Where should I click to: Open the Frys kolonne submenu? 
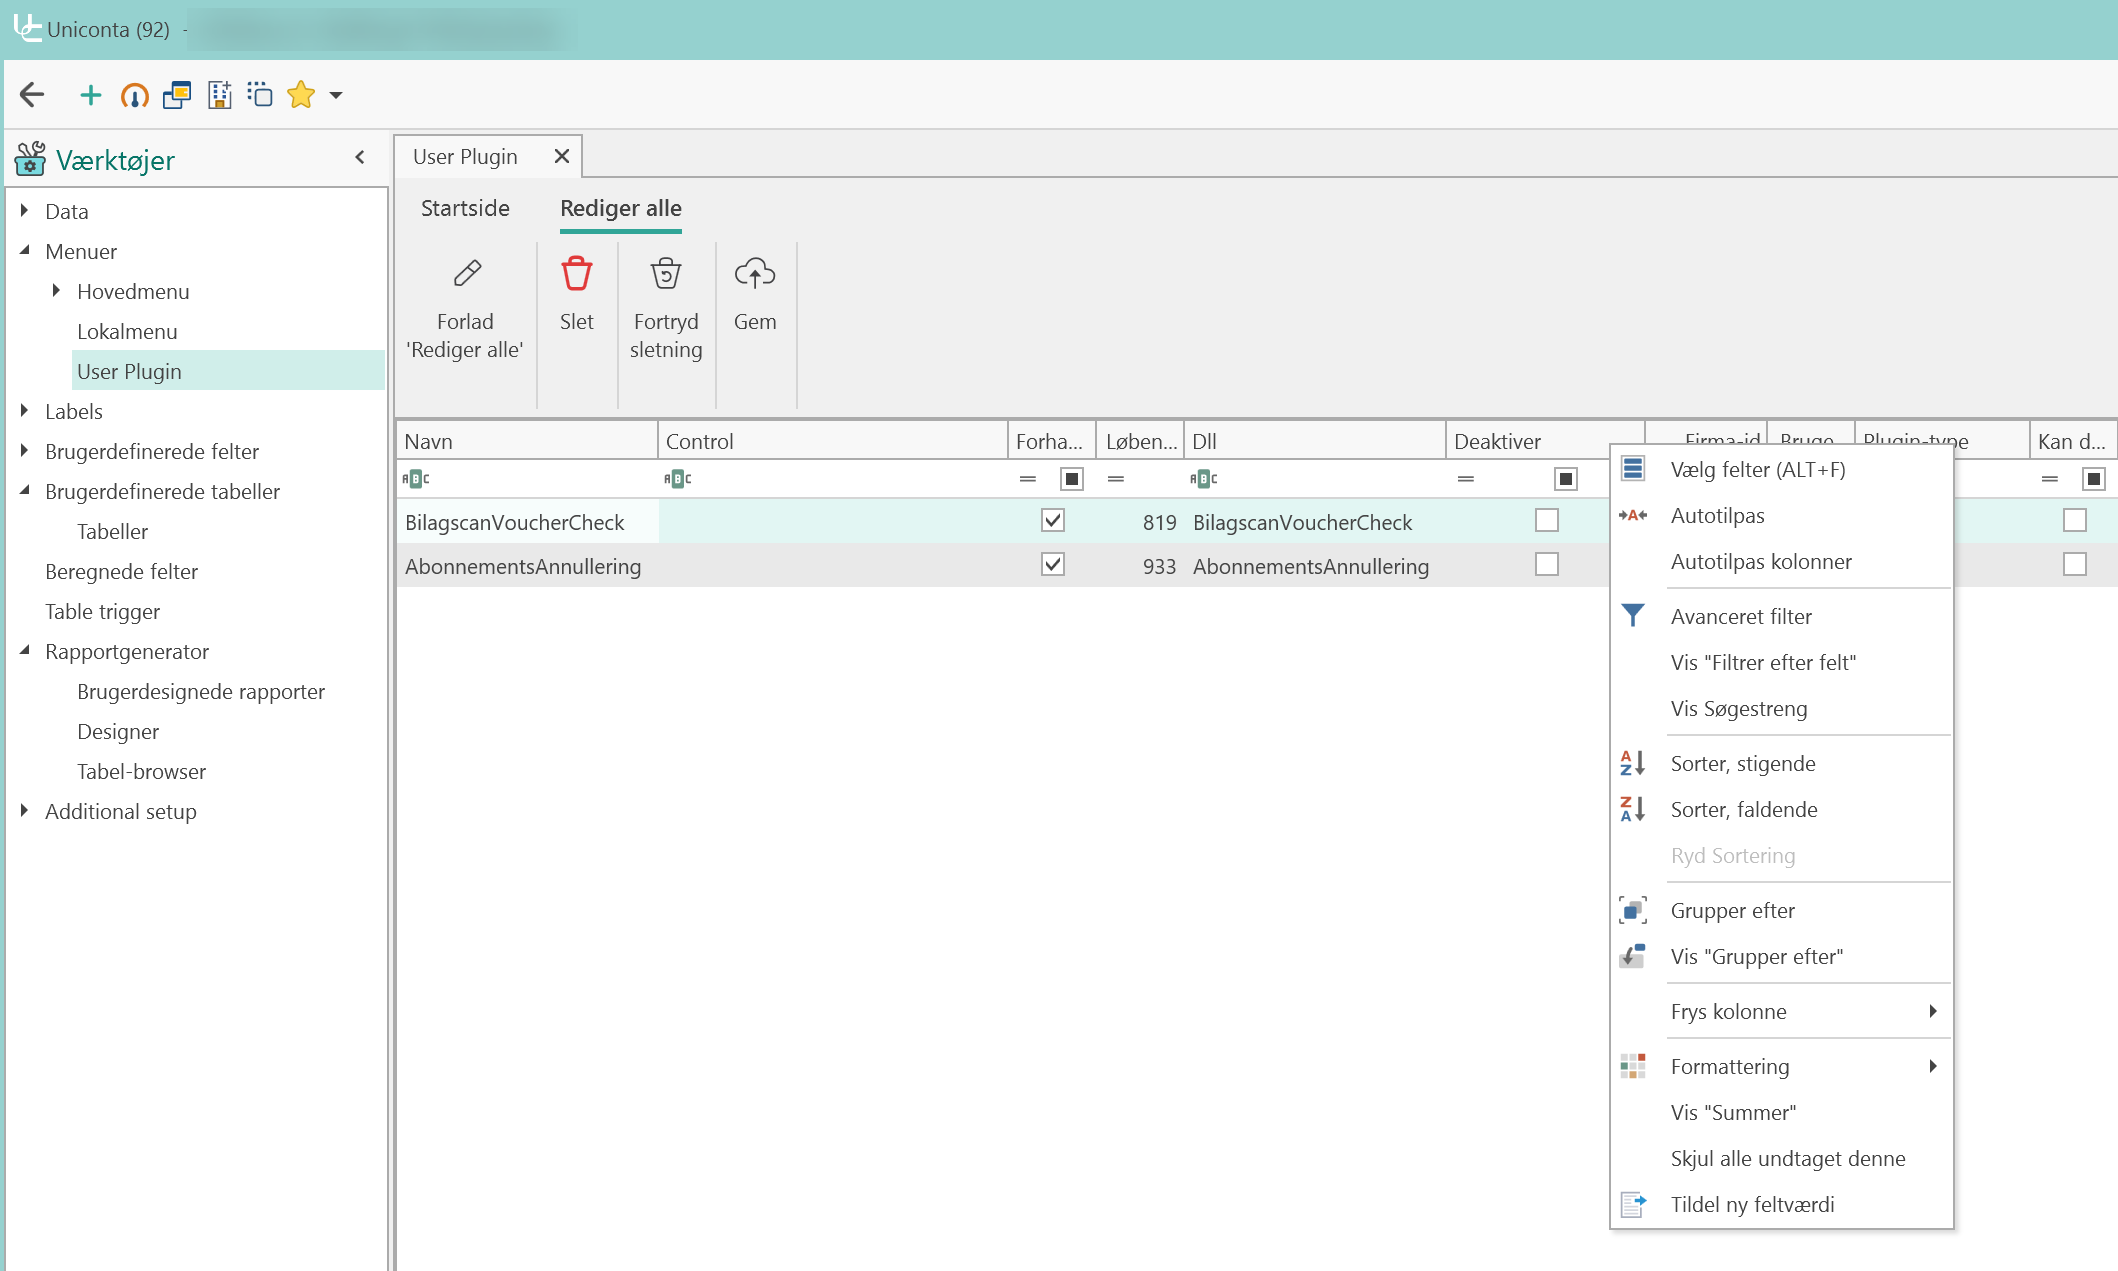point(1782,1011)
